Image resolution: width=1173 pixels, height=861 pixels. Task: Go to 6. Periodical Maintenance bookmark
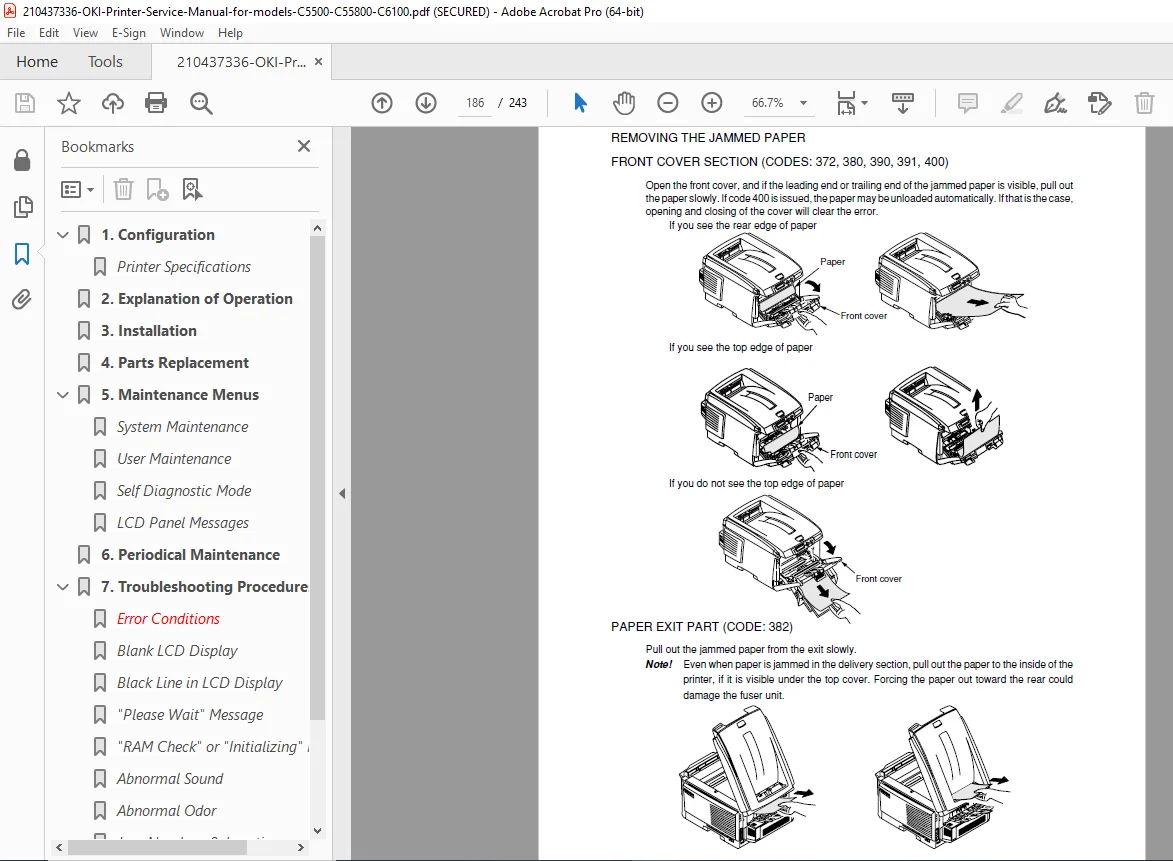[x=190, y=555]
